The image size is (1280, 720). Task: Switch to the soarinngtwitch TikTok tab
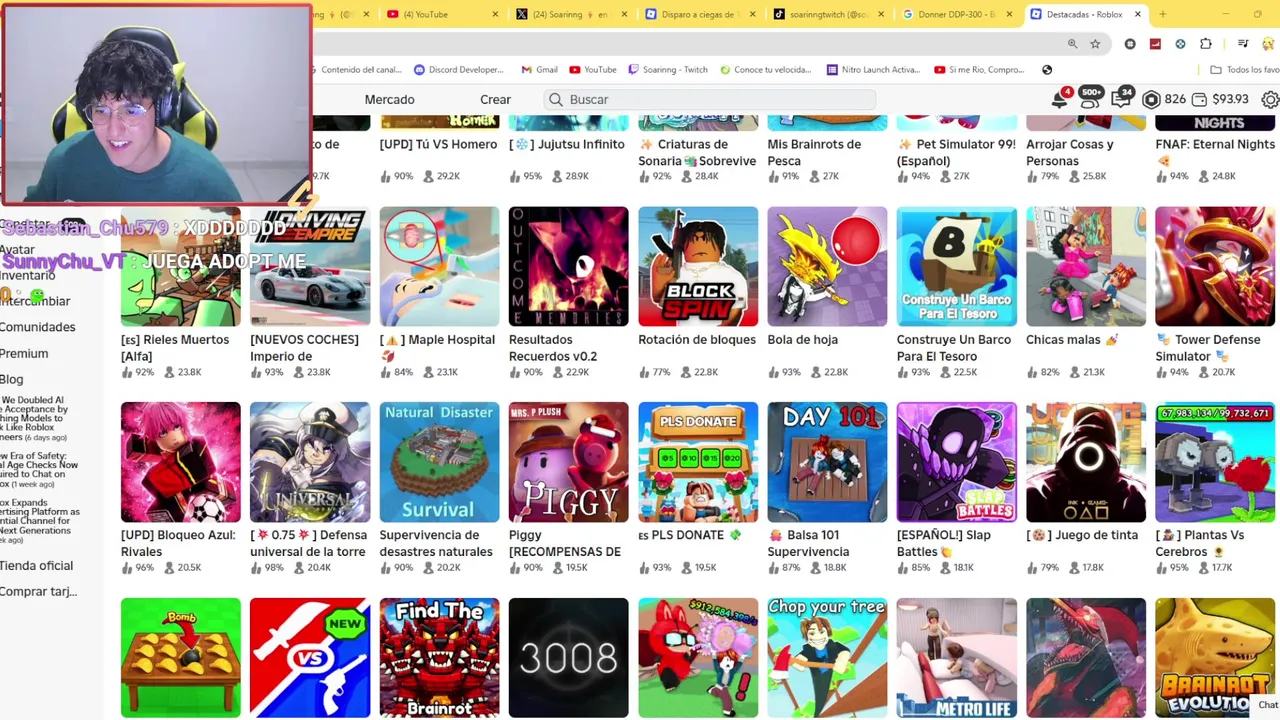pos(828,14)
